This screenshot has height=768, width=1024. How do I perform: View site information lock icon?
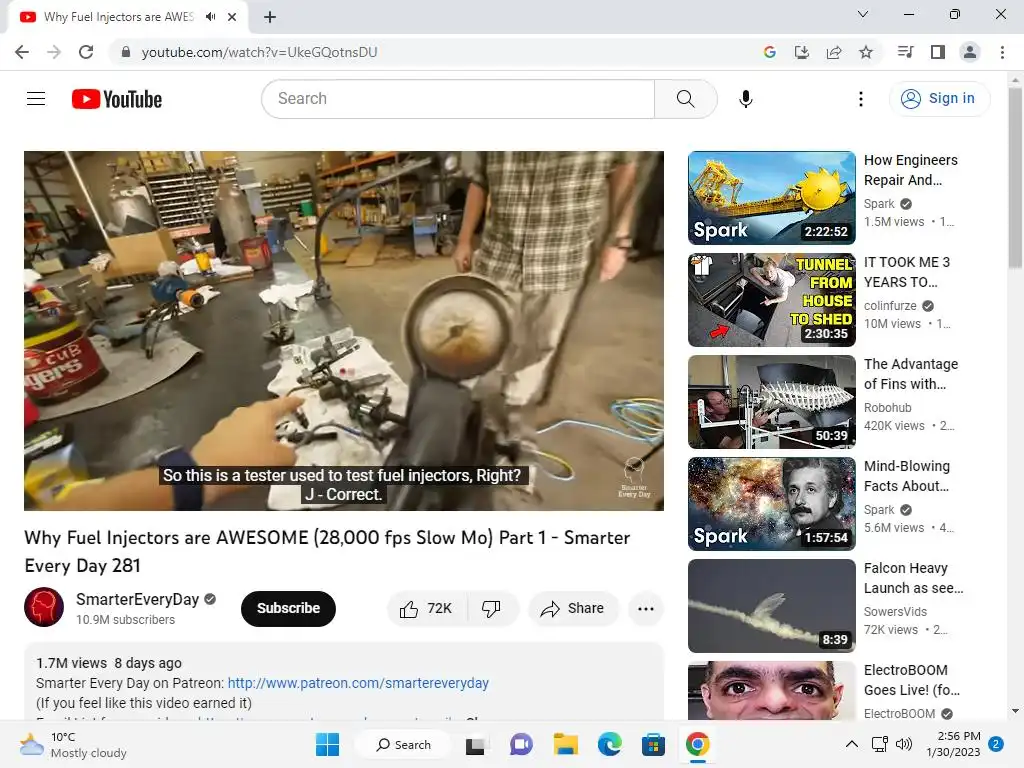[126, 52]
